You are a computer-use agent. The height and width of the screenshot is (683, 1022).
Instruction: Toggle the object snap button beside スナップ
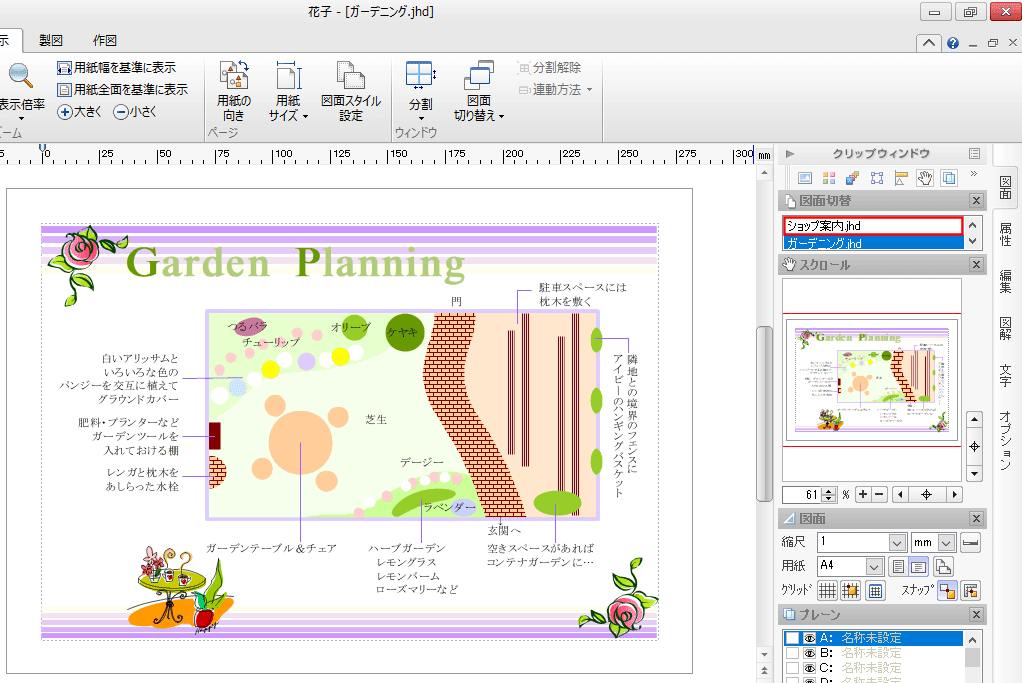pos(947,590)
